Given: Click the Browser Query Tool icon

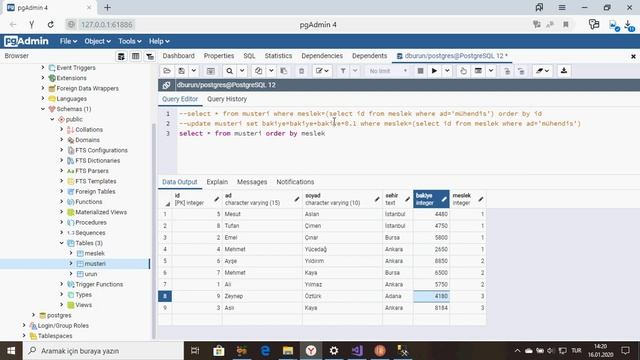Looking at the screenshot, I should click(121, 56).
